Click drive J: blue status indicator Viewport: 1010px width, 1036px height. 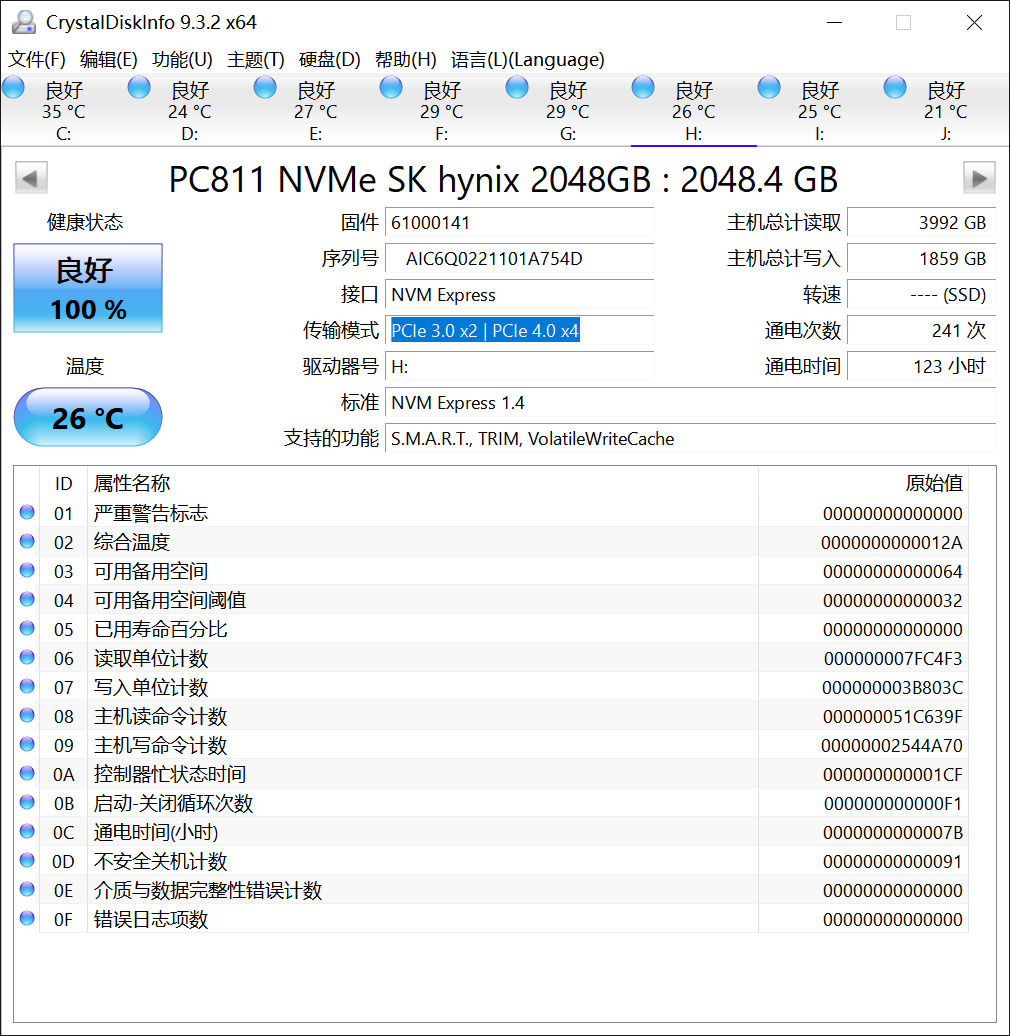click(894, 87)
